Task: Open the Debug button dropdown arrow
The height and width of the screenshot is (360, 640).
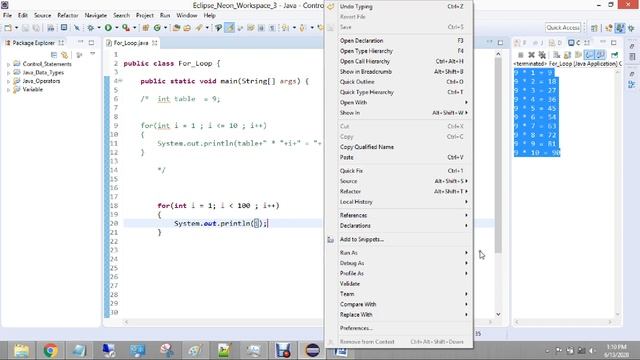Action: [x=99, y=28]
